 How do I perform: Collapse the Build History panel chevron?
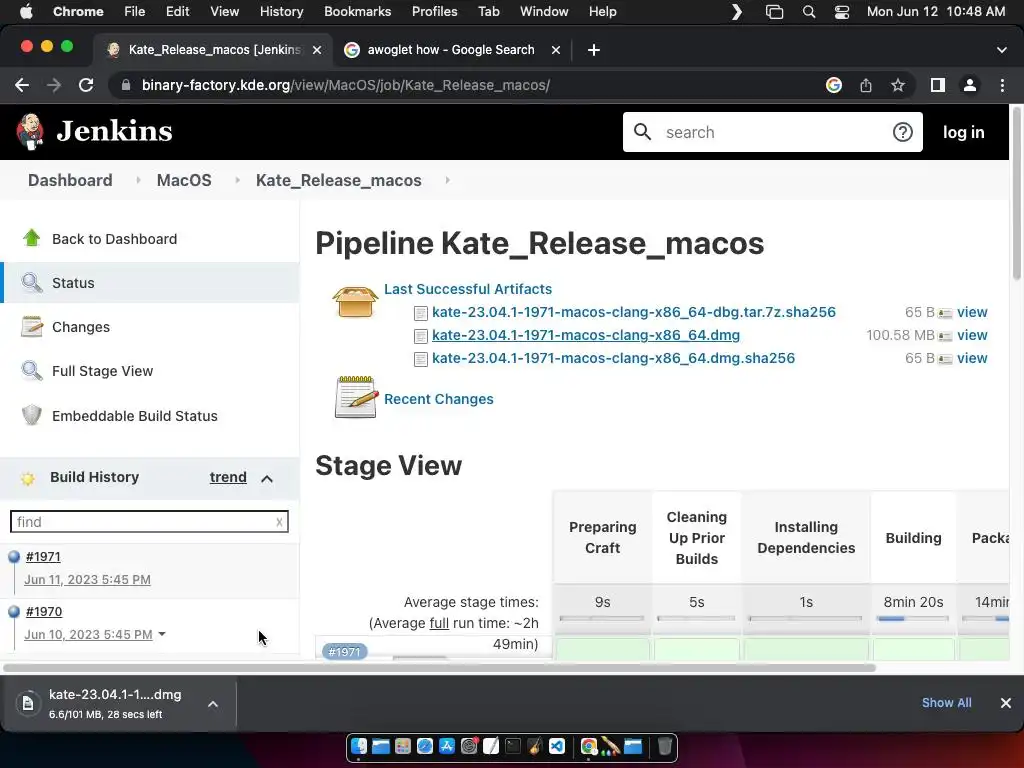click(267, 479)
